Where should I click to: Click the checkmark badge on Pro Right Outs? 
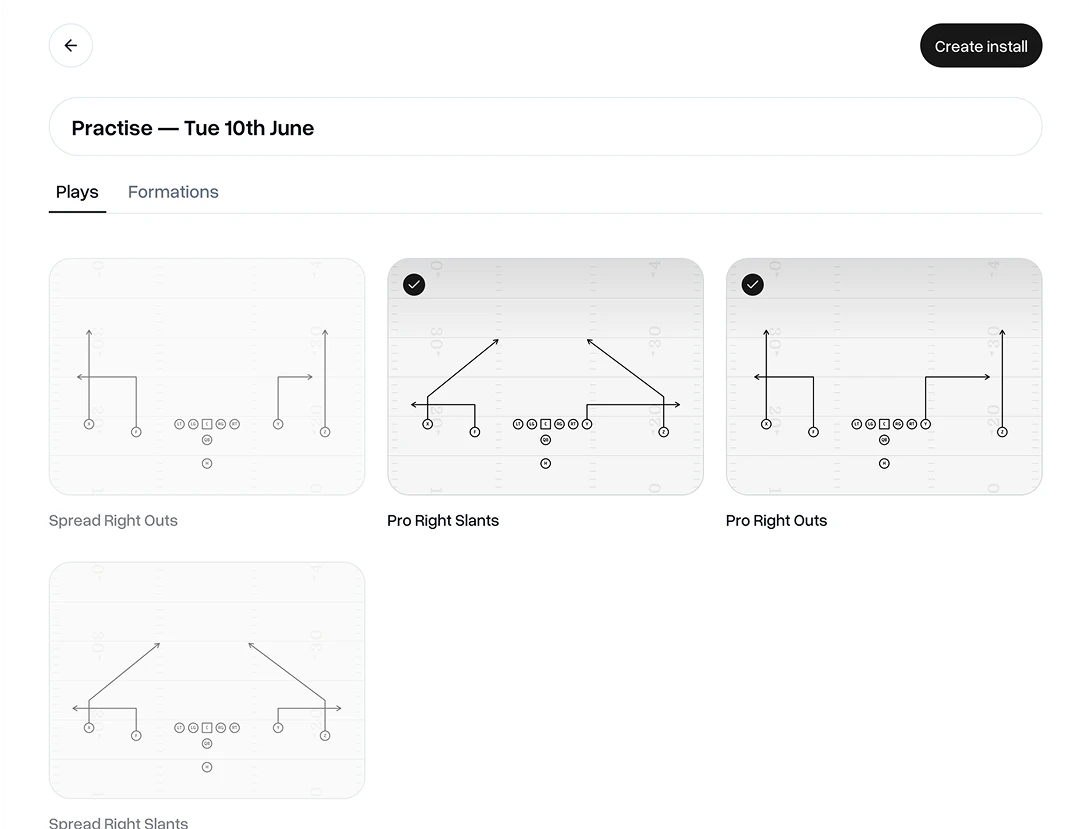[752, 284]
